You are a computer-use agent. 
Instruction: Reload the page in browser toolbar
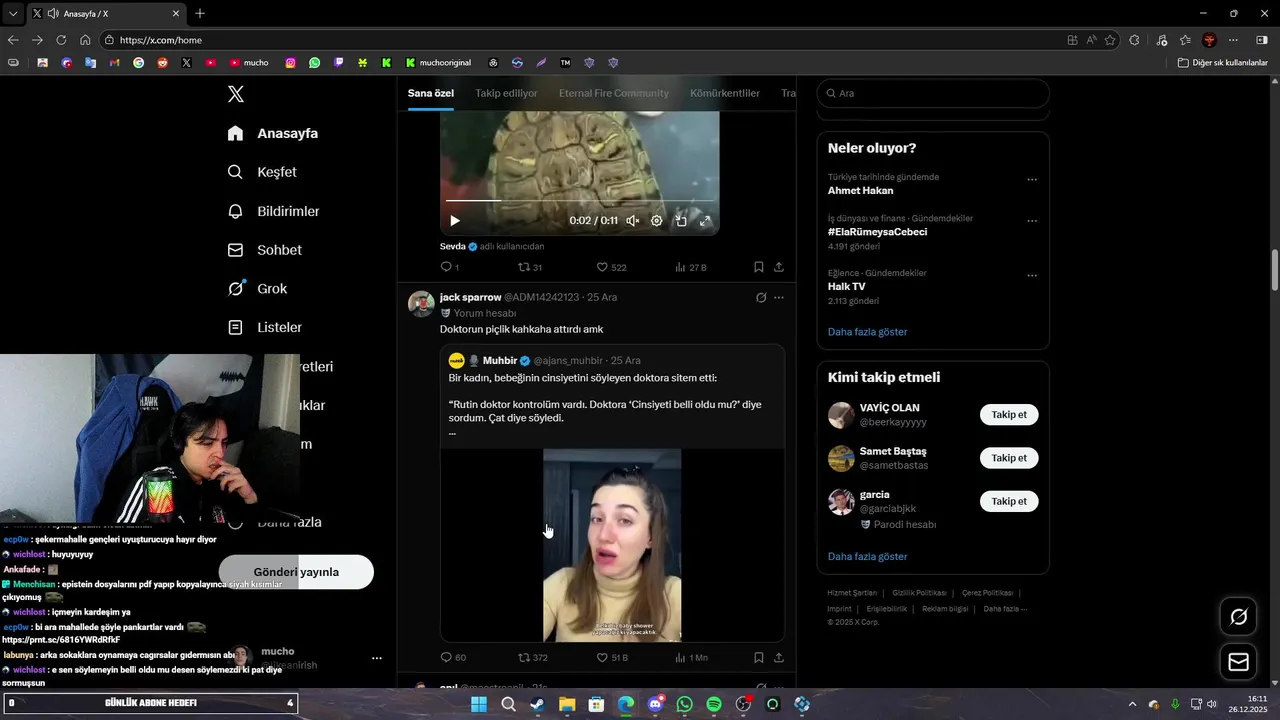(x=61, y=40)
